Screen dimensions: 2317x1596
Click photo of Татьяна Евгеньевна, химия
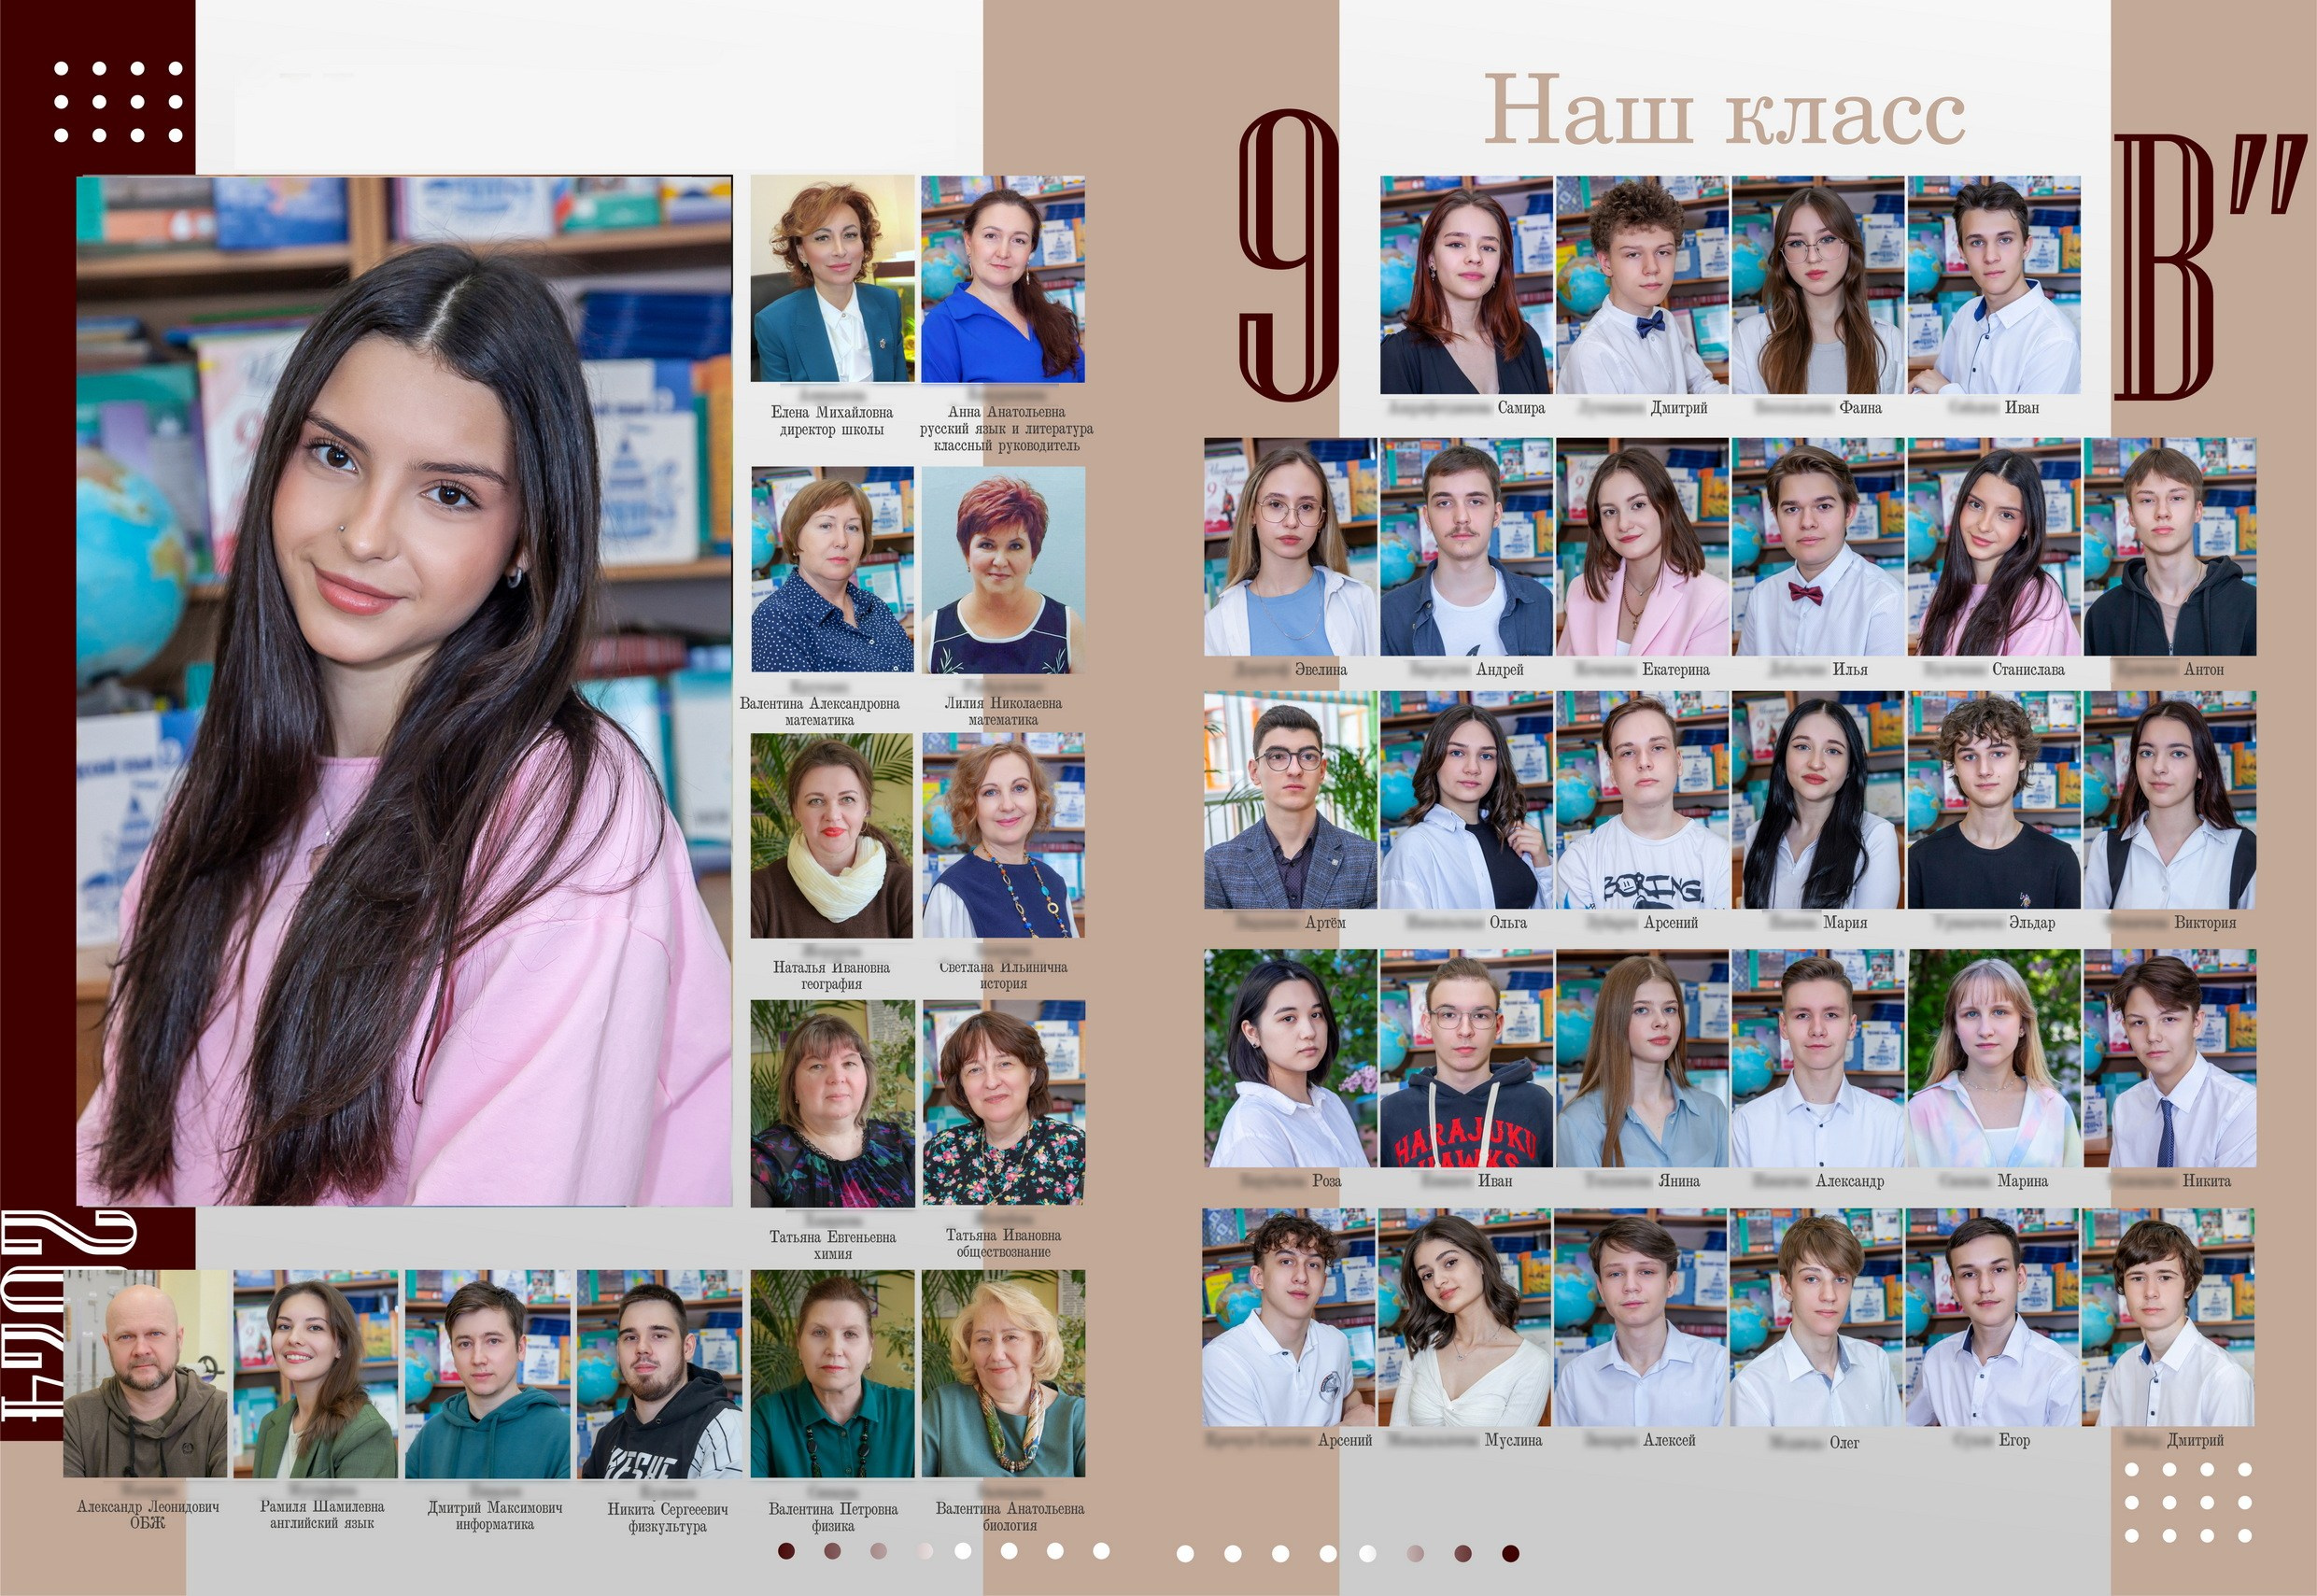click(x=832, y=1103)
